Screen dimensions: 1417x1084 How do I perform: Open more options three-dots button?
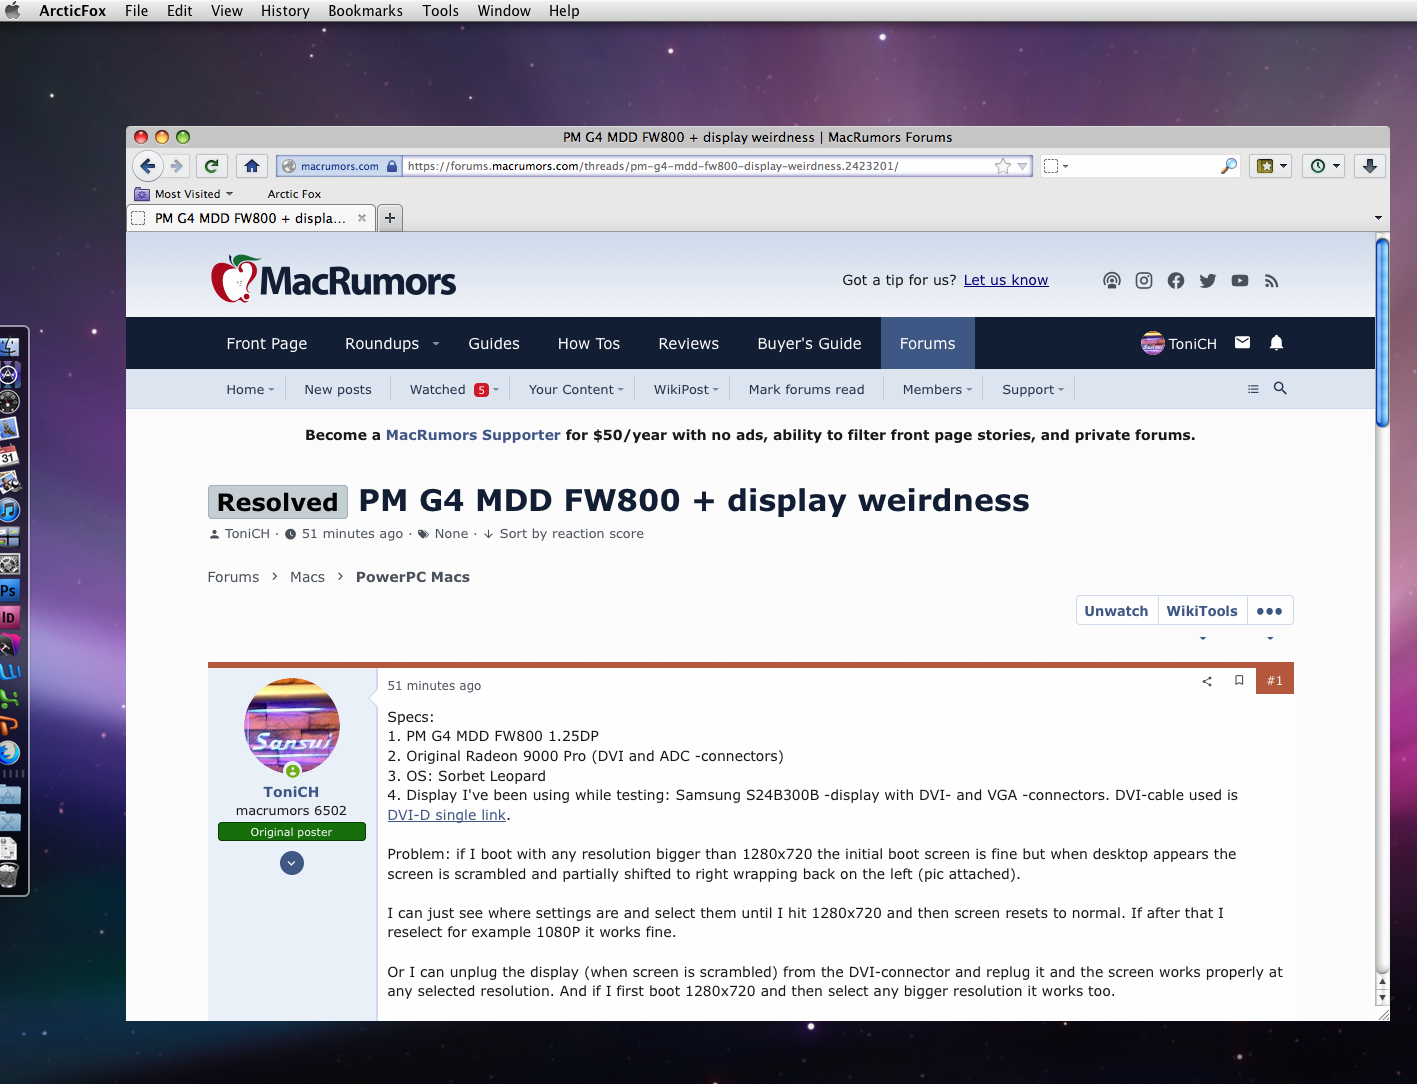tap(1269, 611)
